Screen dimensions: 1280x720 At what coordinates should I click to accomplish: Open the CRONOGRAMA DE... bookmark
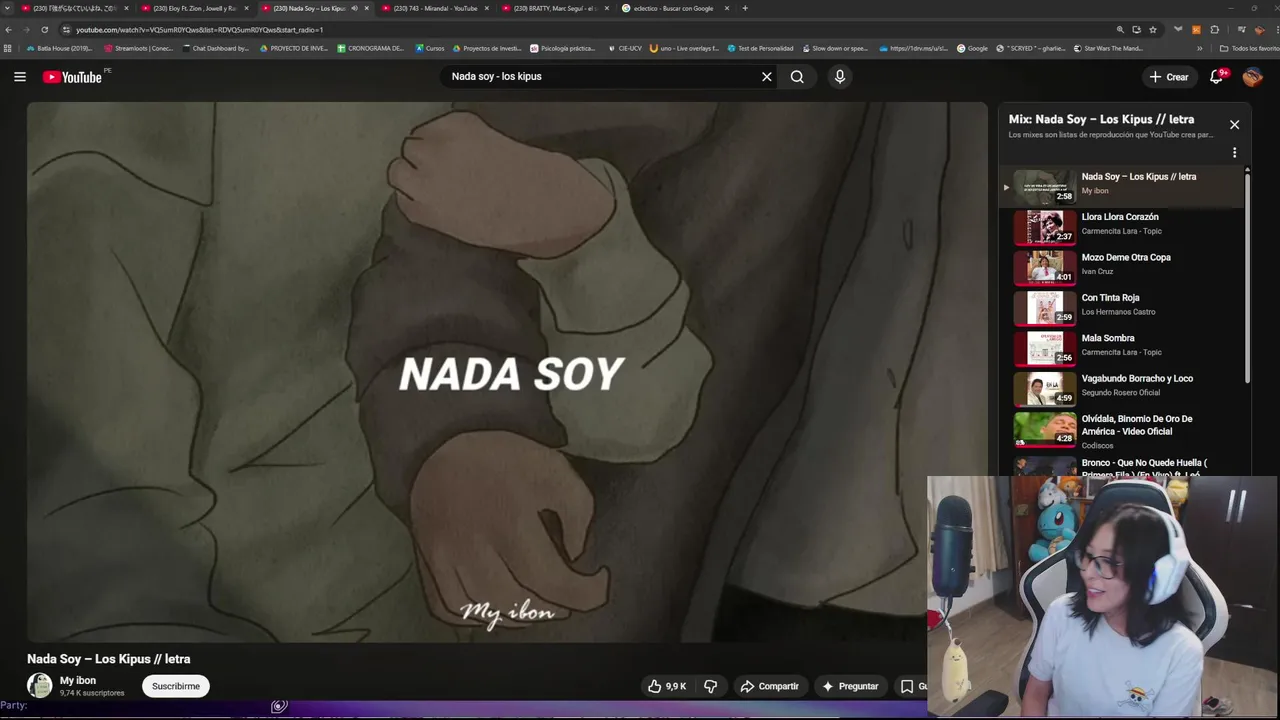click(x=370, y=48)
